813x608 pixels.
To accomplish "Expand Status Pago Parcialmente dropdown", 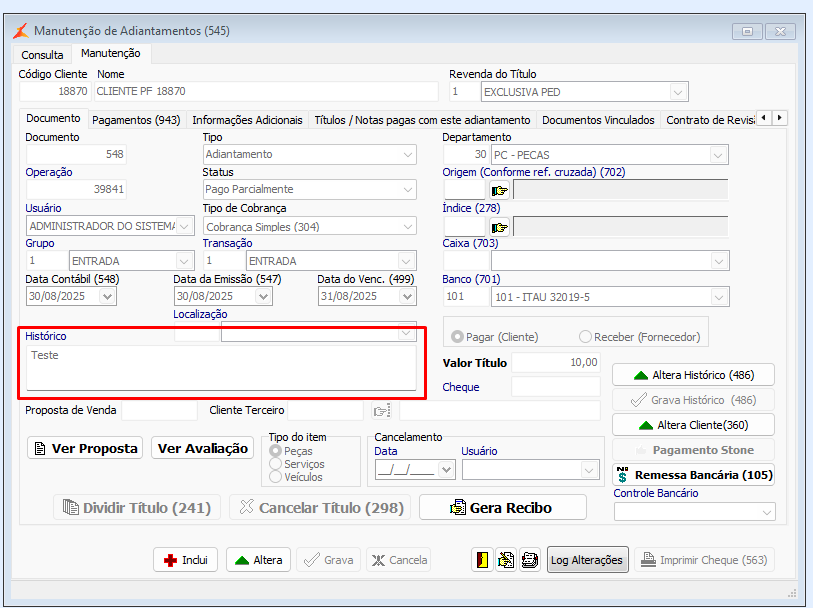I will point(408,190).
